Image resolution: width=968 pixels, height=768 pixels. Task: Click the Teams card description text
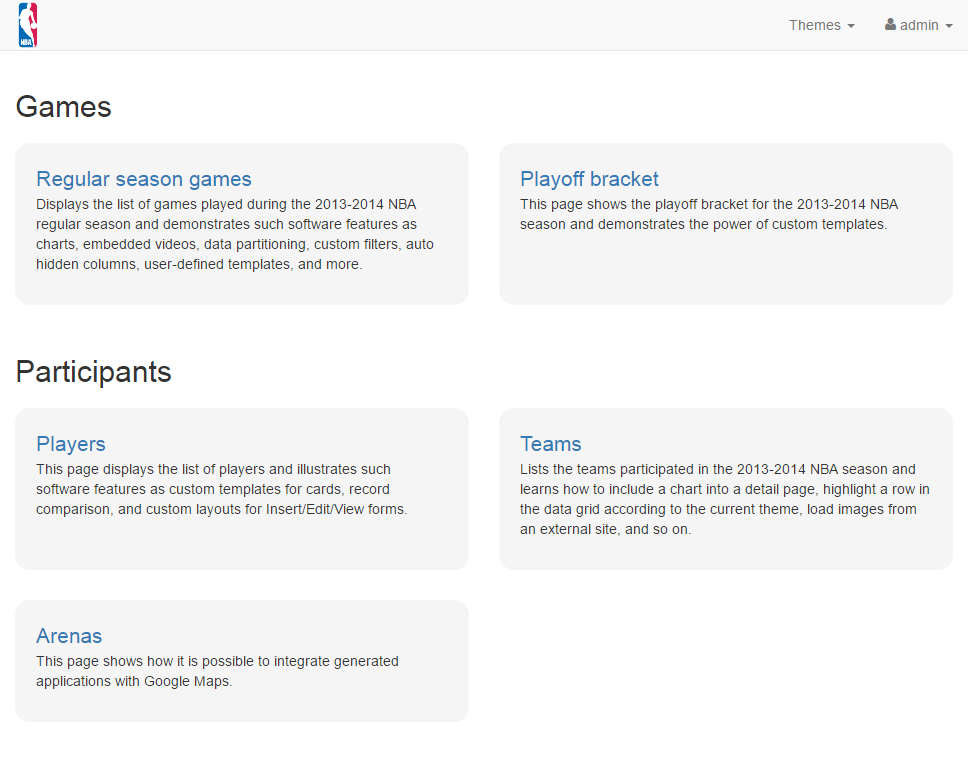(724, 499)
